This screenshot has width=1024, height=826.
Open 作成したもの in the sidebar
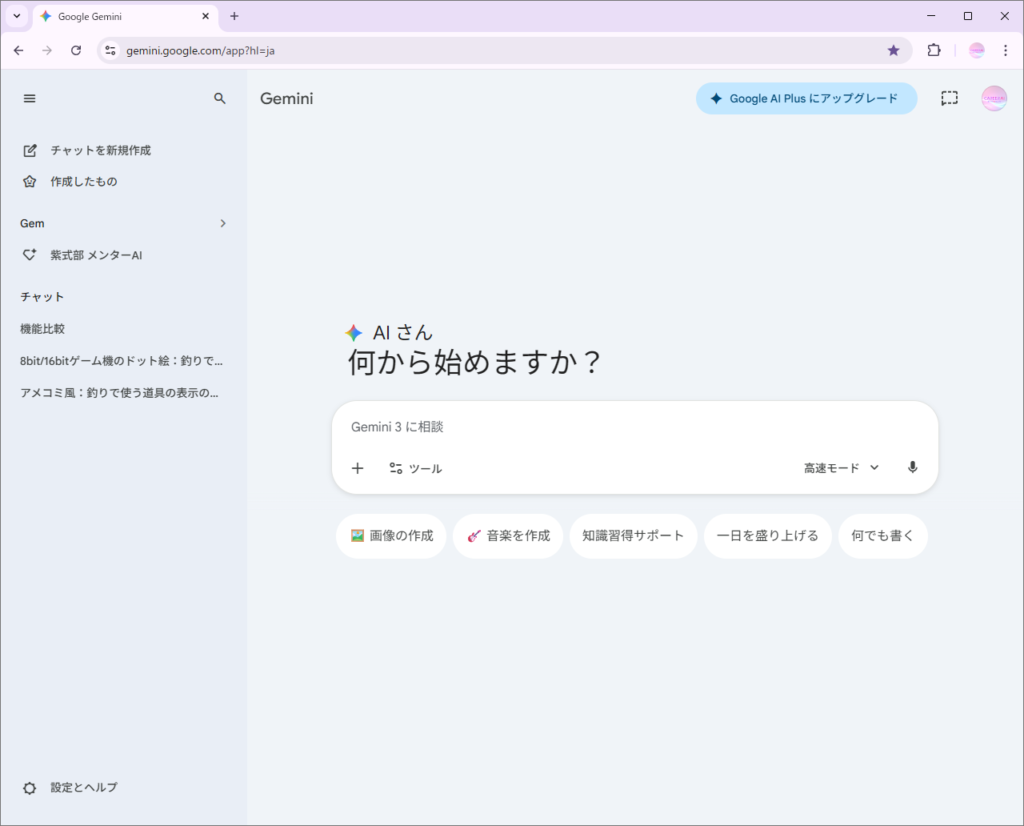pyautogui.click(x=83, y=182)
